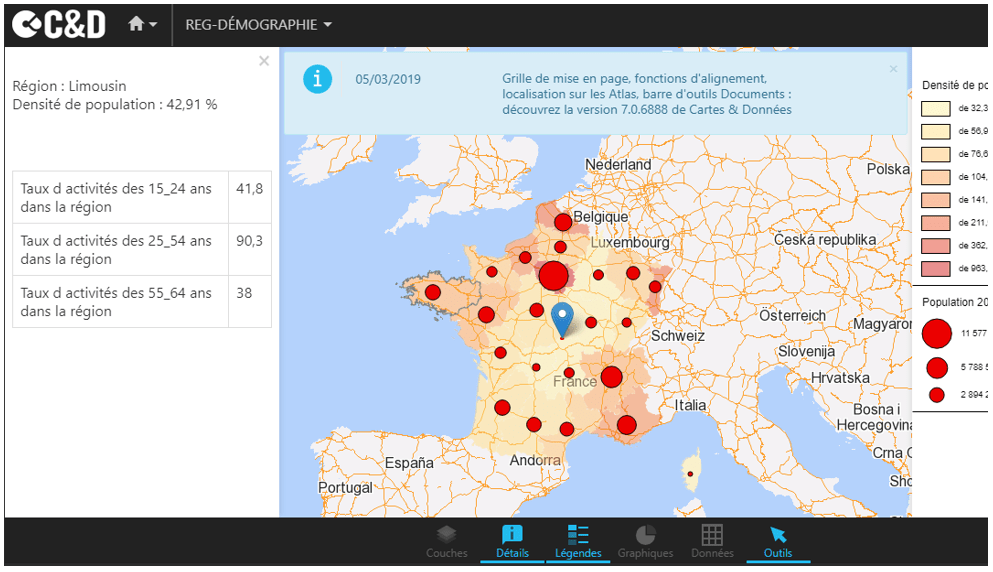The height and width of the screenshot is (572, 993).
Task: Open the Cartes & Données version announcement text
Action: [x=646, y=94]
